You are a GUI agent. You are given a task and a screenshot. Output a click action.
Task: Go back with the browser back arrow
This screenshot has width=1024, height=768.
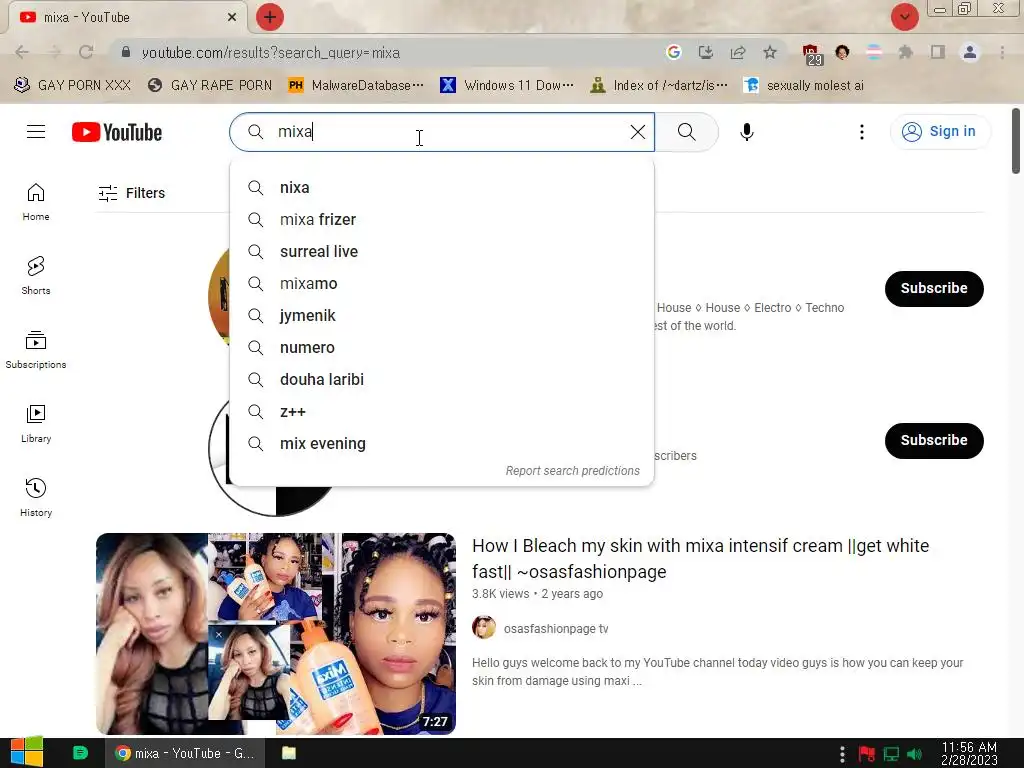[22, 52]
